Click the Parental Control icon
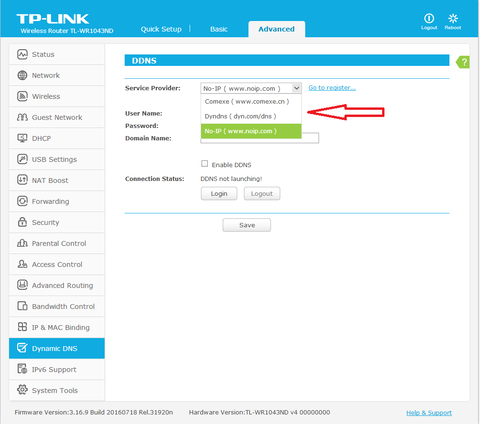The width and height of the screenshot is (480, 424). (x=22, y=243)
